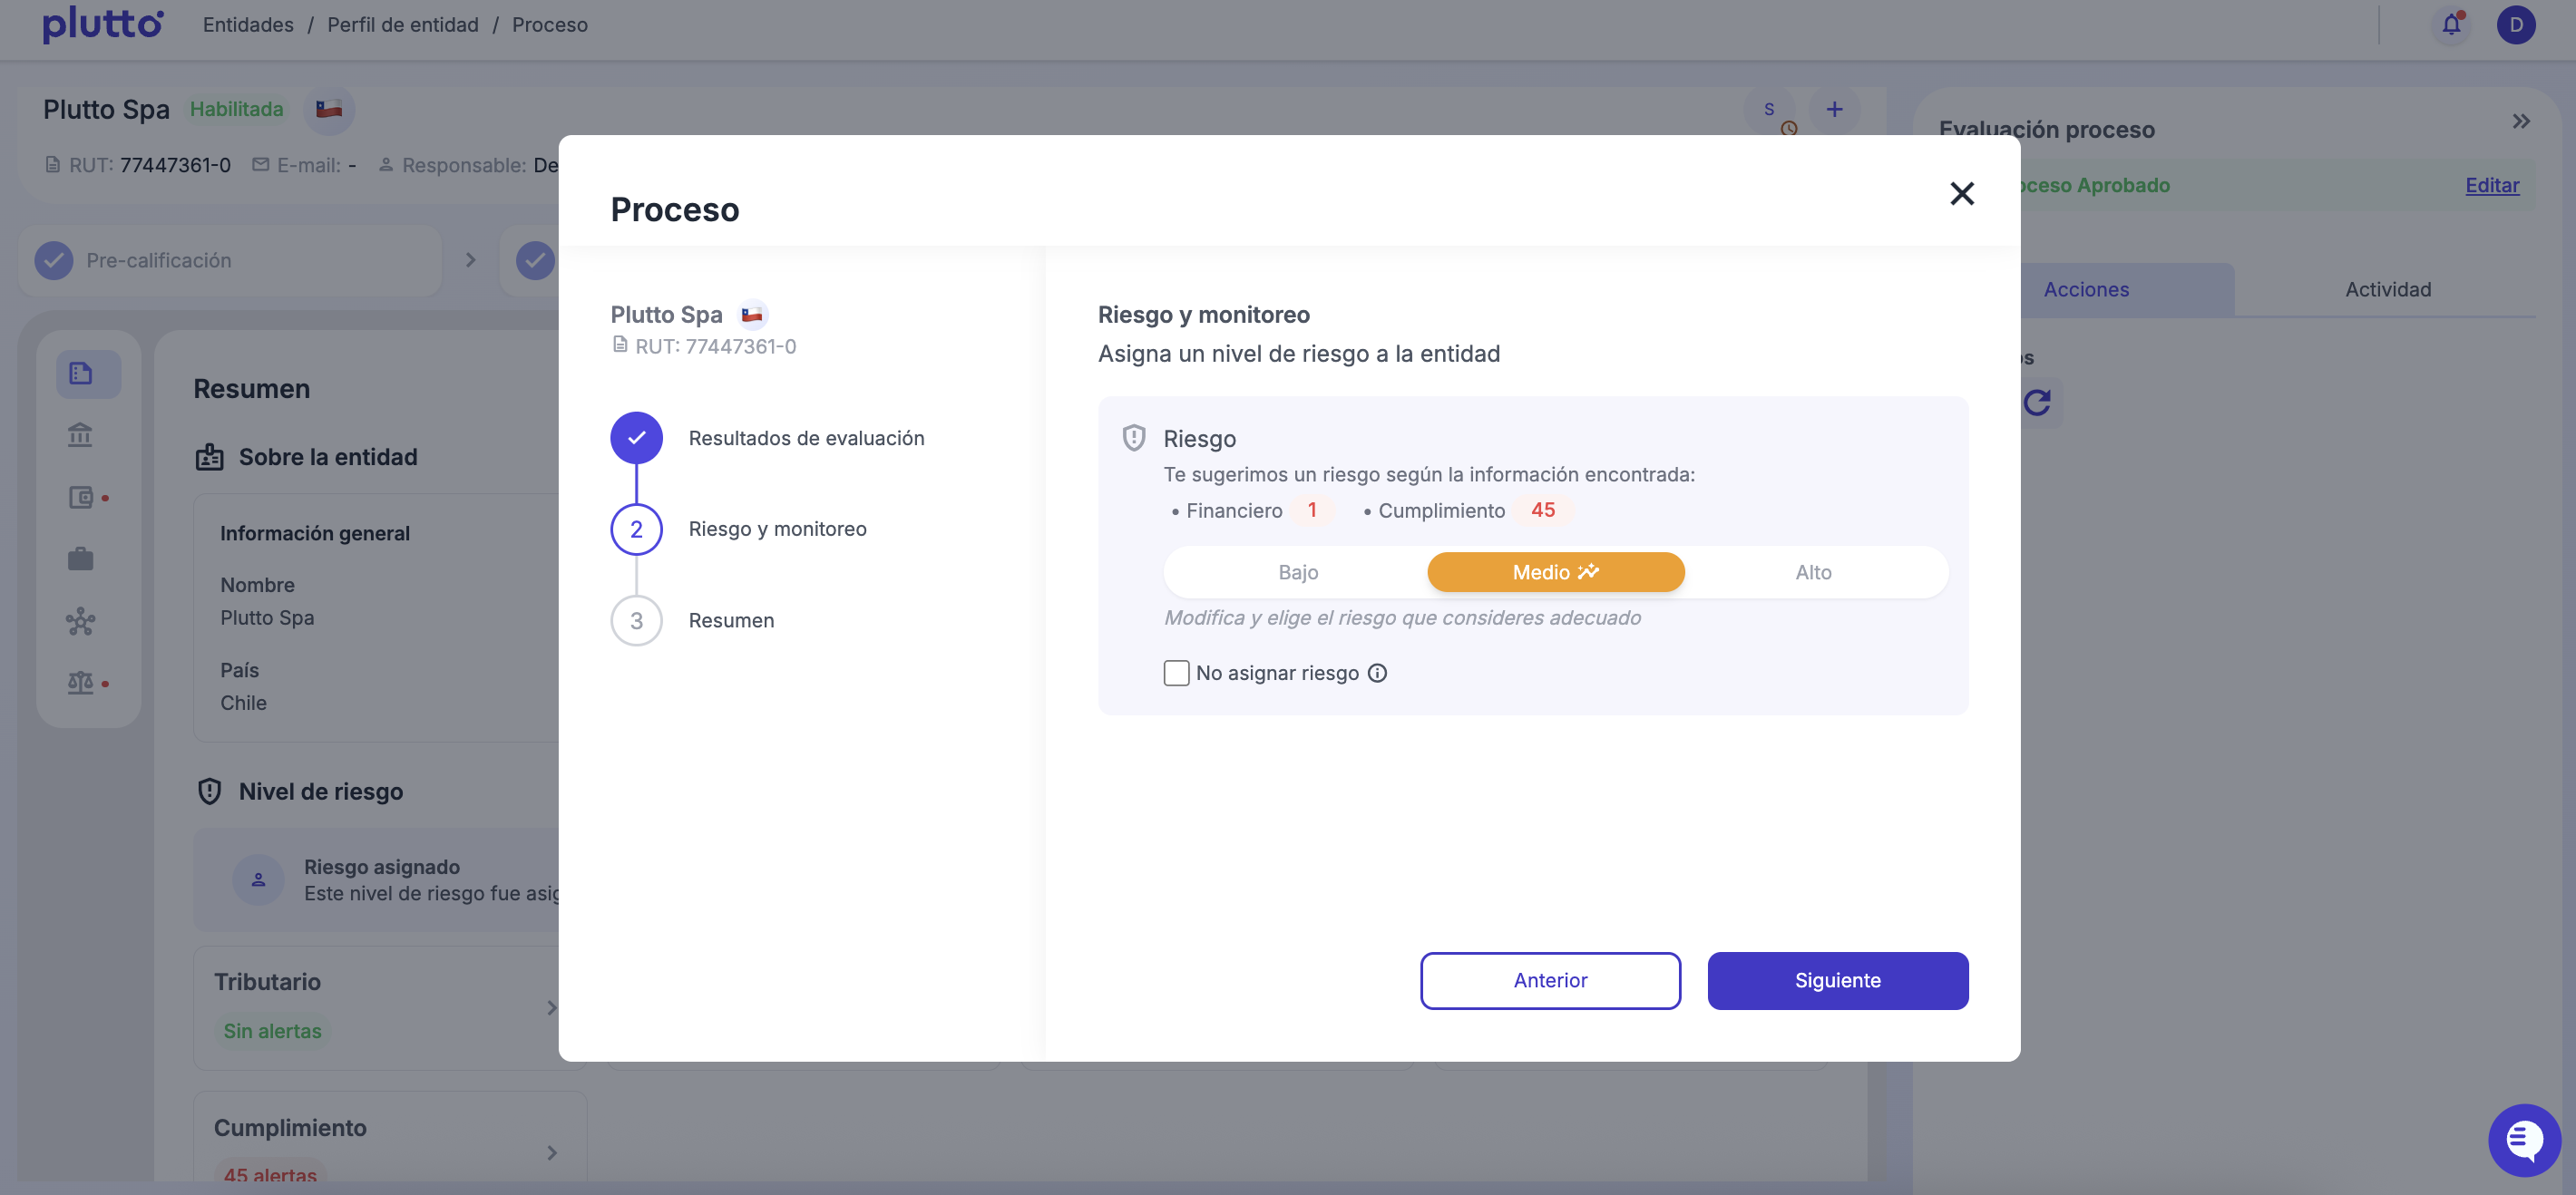Open the Acciones tab
Image resolution: width=2576 pixels, height=1195 pixels.
tap(2086, 290)
